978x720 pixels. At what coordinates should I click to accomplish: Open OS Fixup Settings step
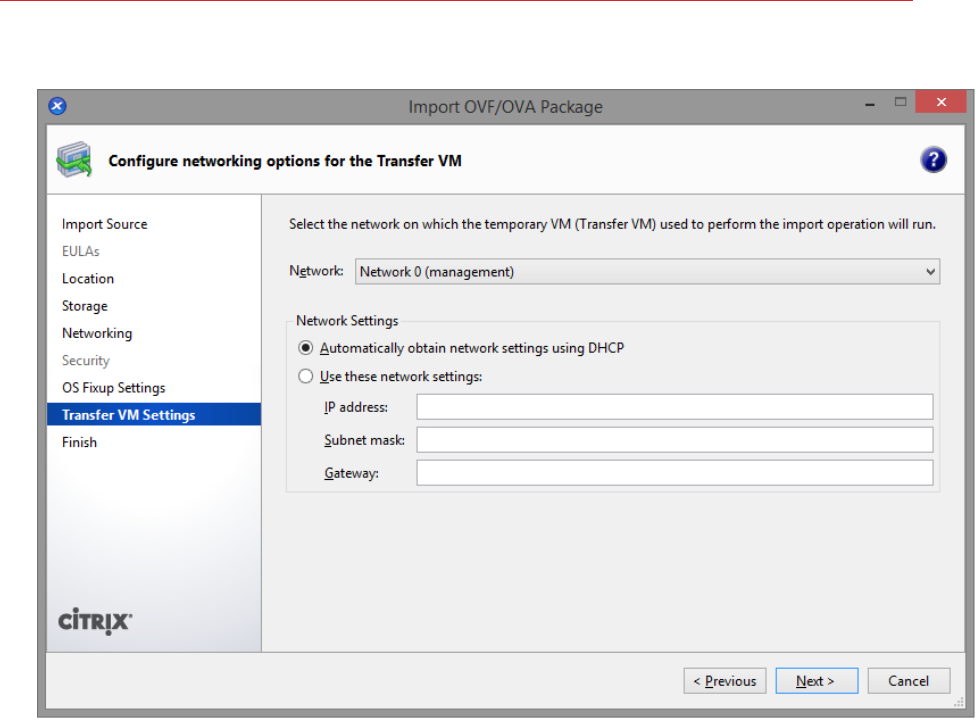(113, 388)
